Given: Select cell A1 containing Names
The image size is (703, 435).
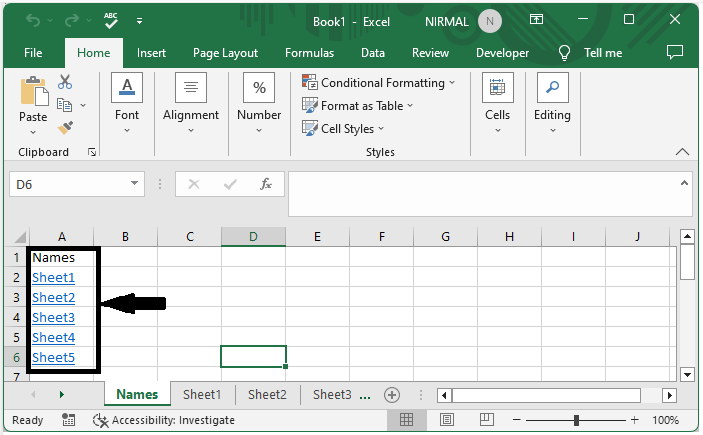Looking at the screenshot, I should tap(61, 257).
